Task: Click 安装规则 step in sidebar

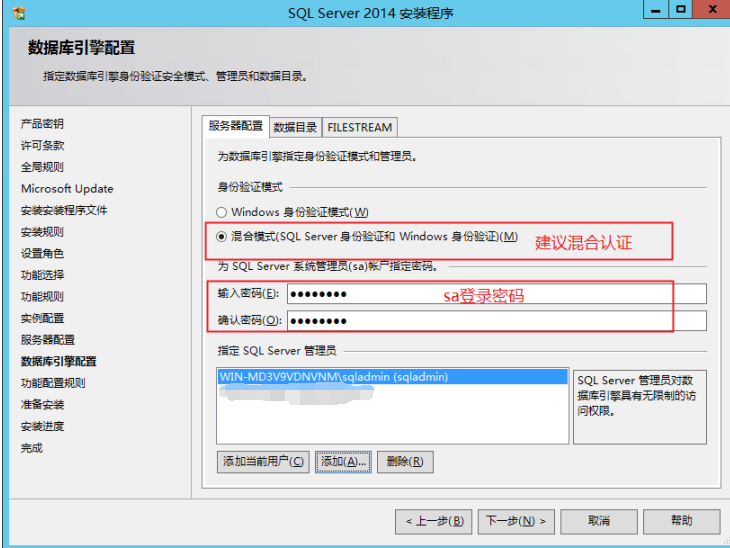Action: 42,232
